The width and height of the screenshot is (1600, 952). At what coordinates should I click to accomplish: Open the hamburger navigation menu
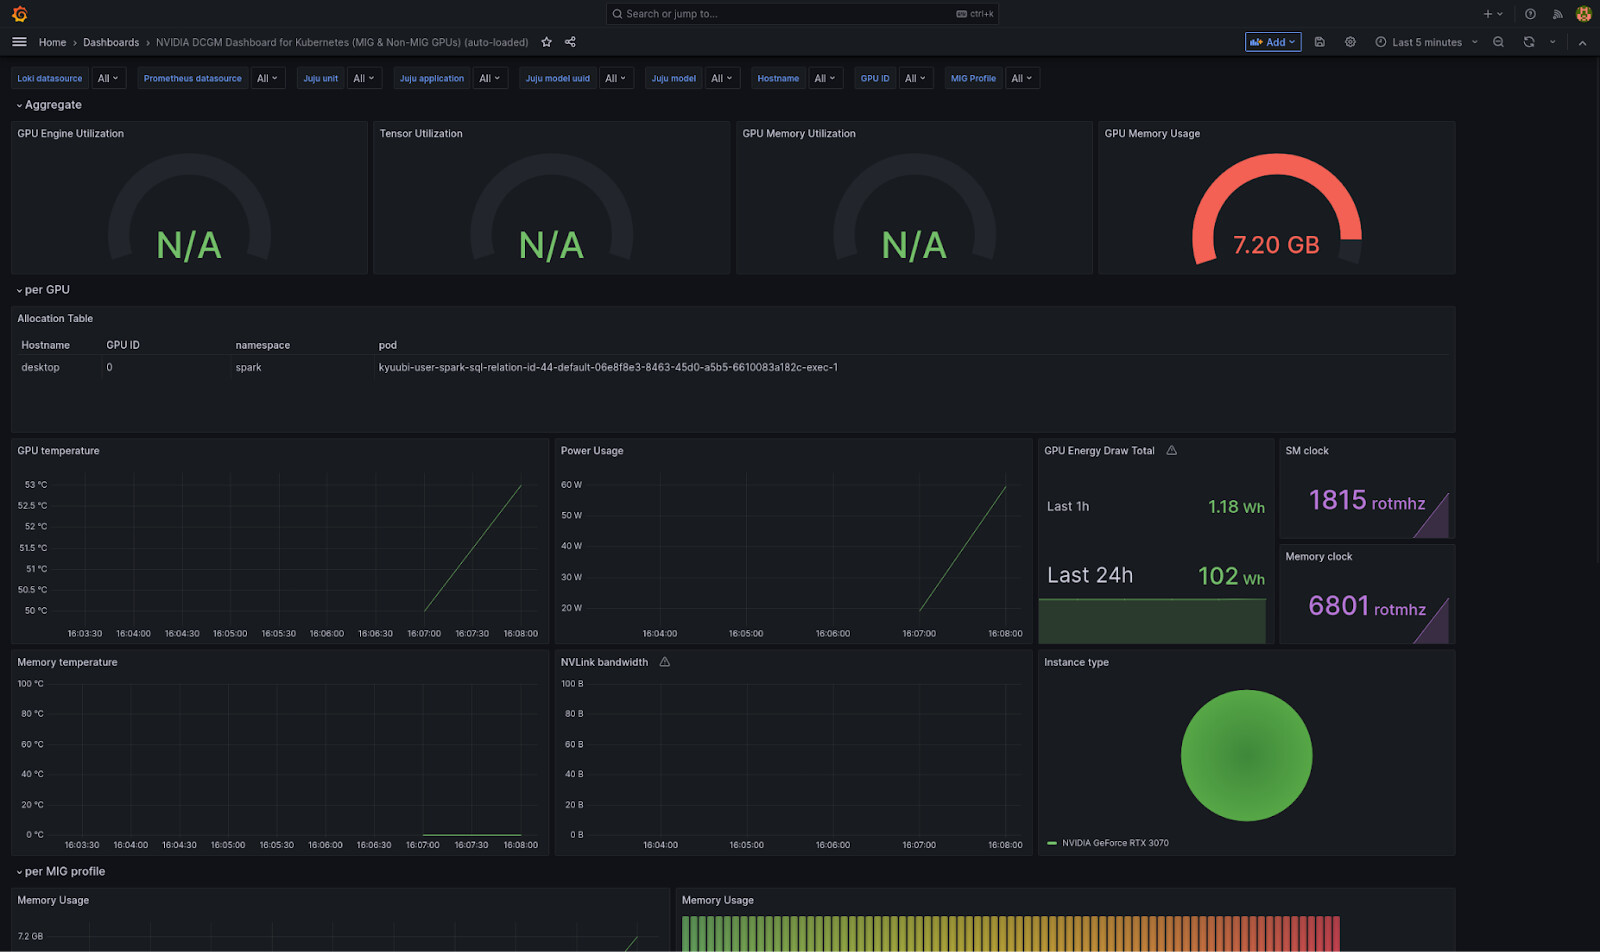[x=19, y=42]
